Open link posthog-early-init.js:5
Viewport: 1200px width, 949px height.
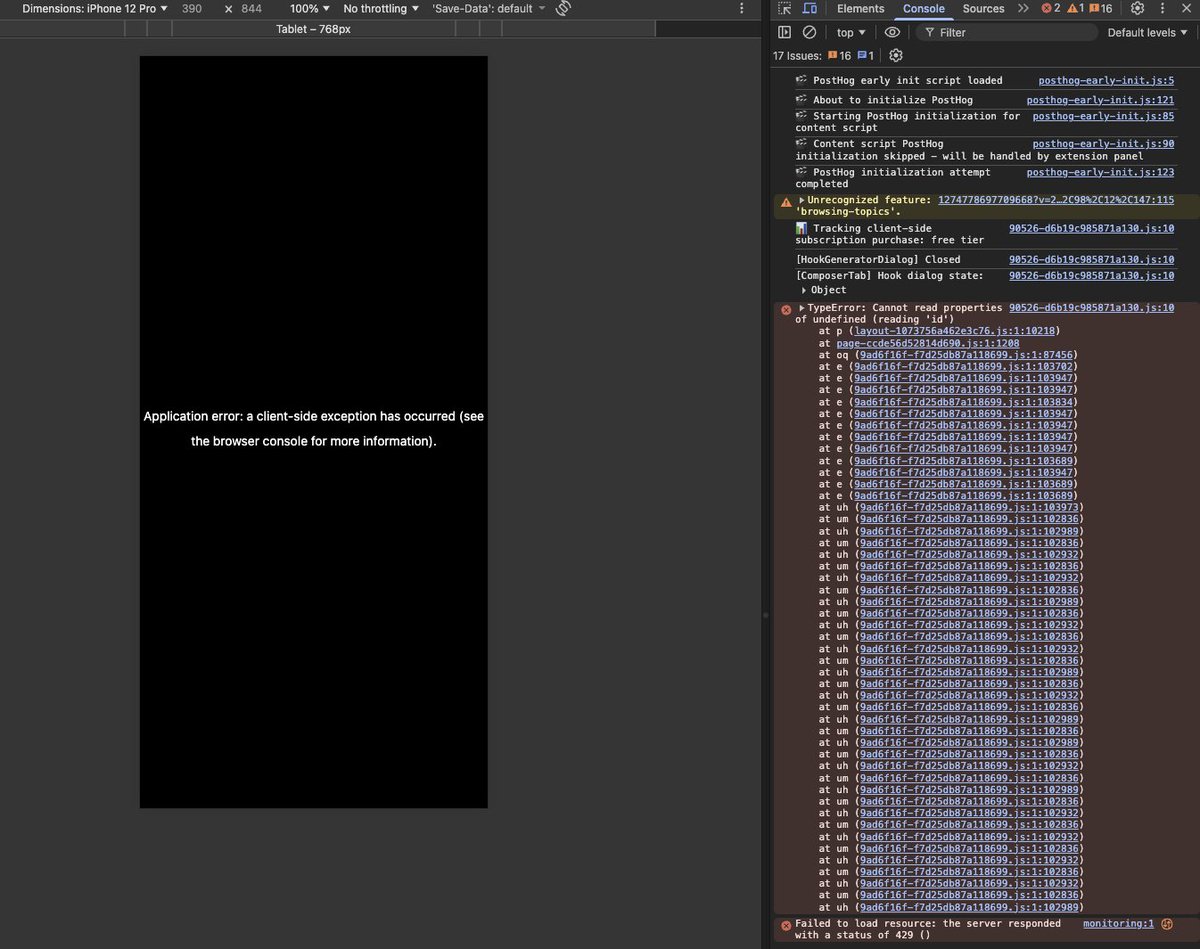coord(1106,80)
